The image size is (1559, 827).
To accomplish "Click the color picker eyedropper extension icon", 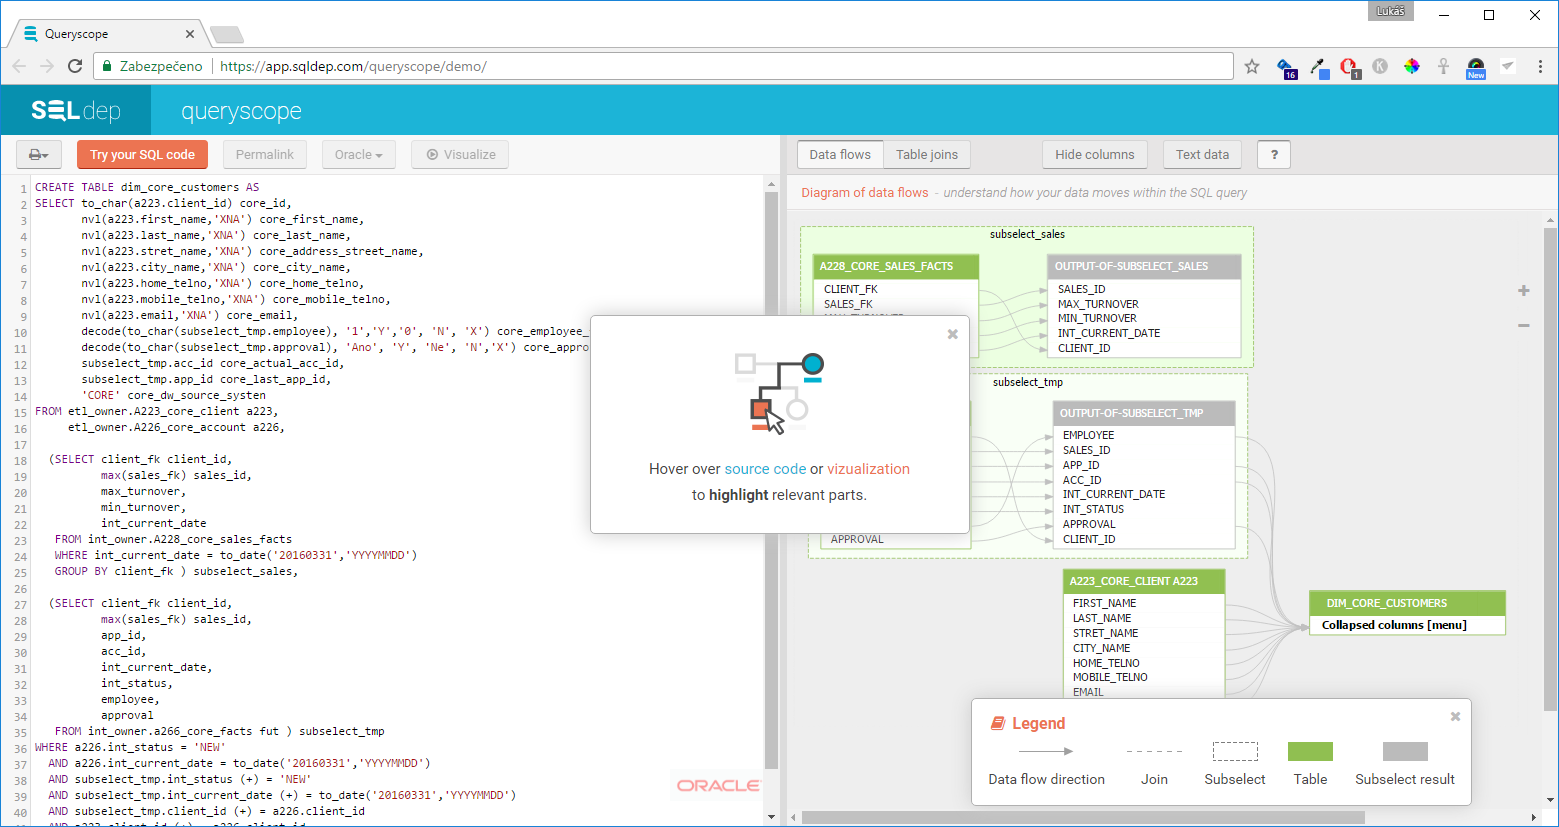I will pyautogui.click(x=1319, y=67).
